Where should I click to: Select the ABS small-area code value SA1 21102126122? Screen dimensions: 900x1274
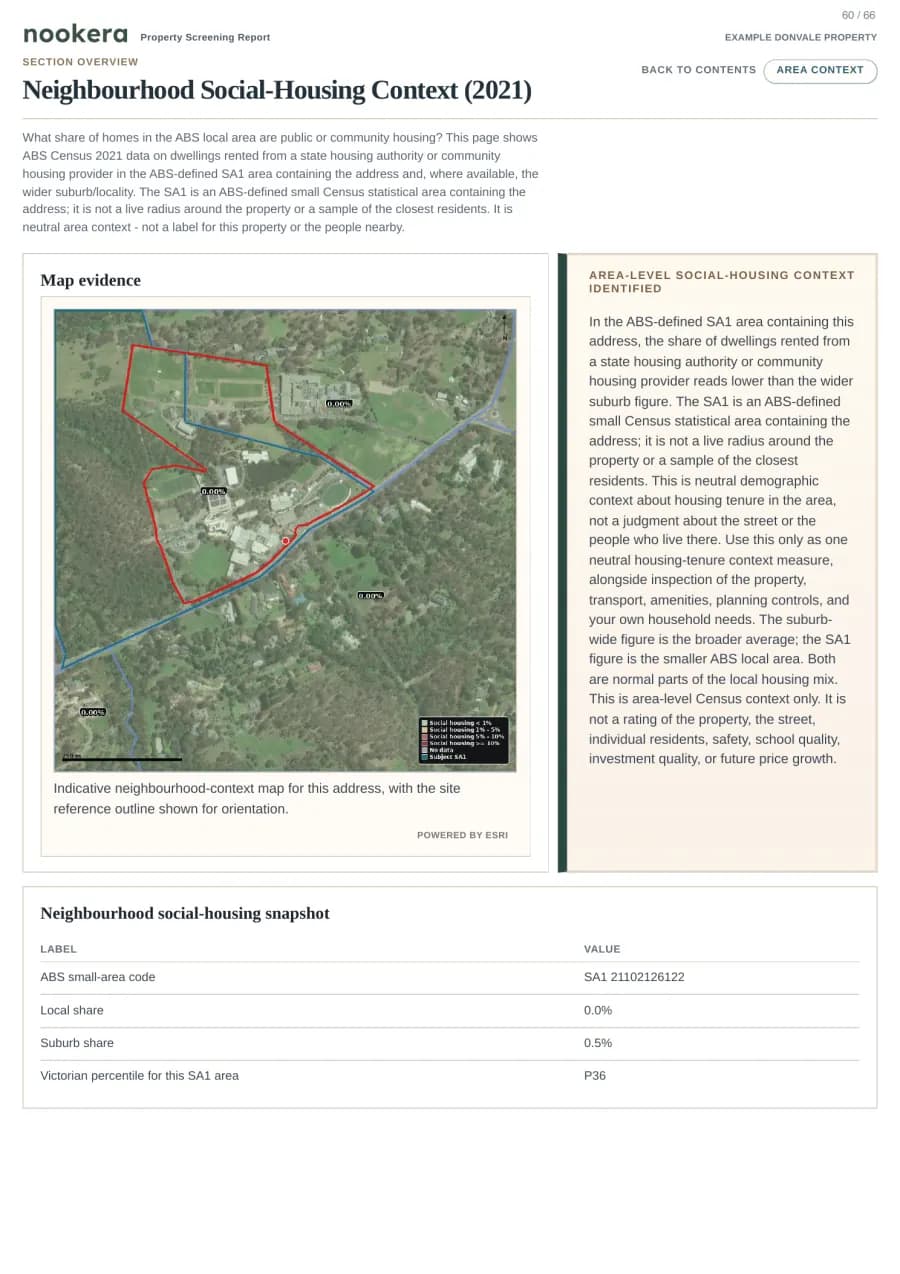[x=634, y=977]
